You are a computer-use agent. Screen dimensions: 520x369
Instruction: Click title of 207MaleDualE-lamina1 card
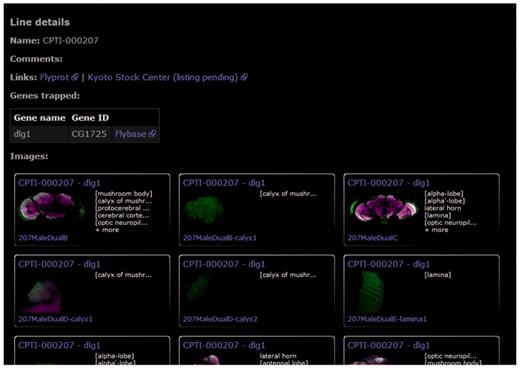pos(389,264)
